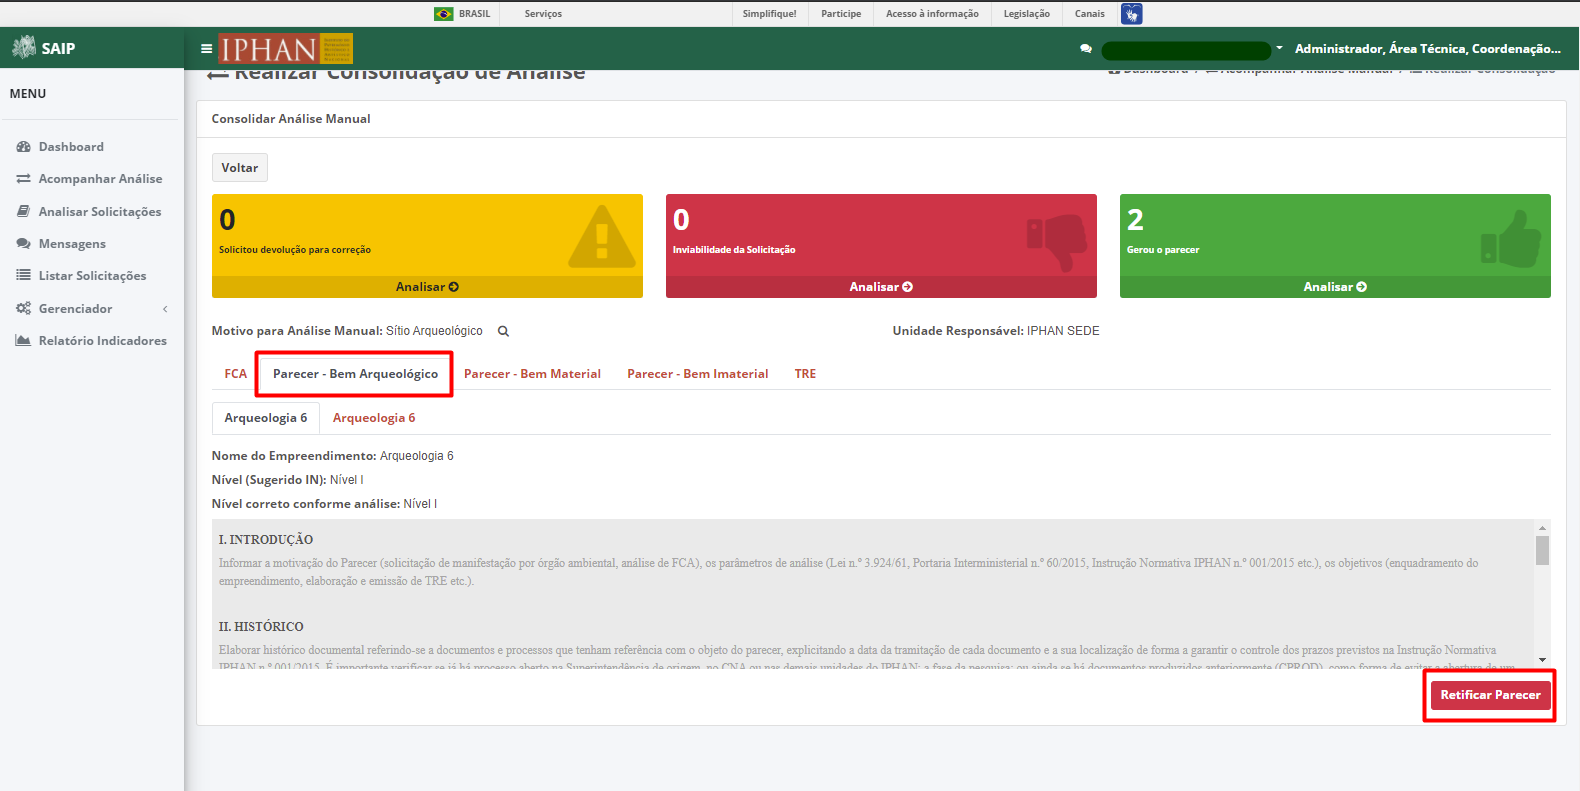Click the thumbs-up icon on green card

click(x=1511, y=239)
